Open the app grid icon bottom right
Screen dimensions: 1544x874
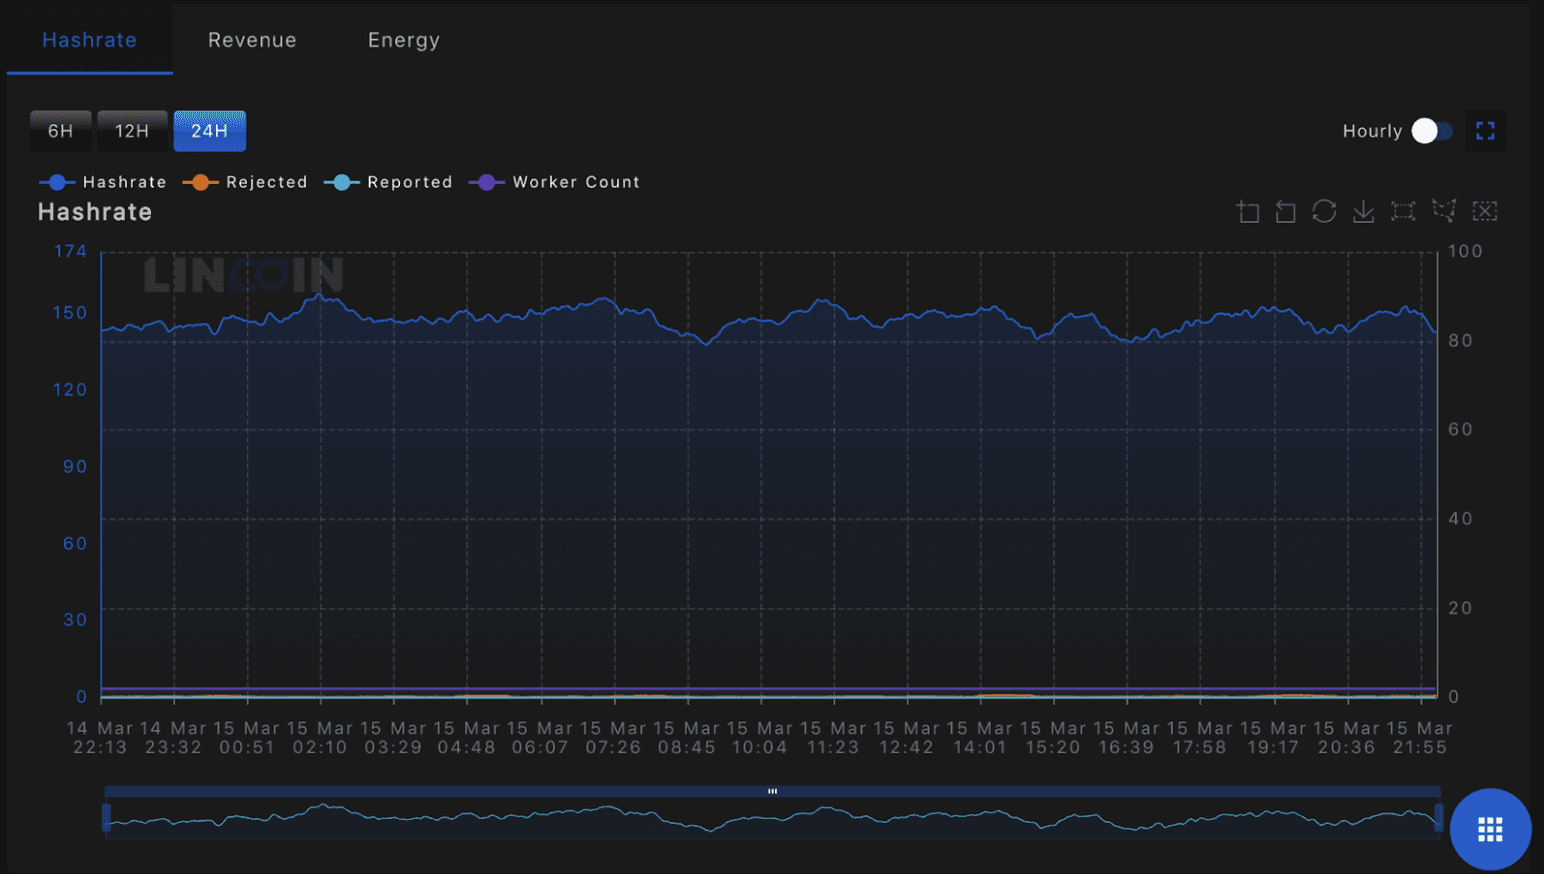point(1489,829)
